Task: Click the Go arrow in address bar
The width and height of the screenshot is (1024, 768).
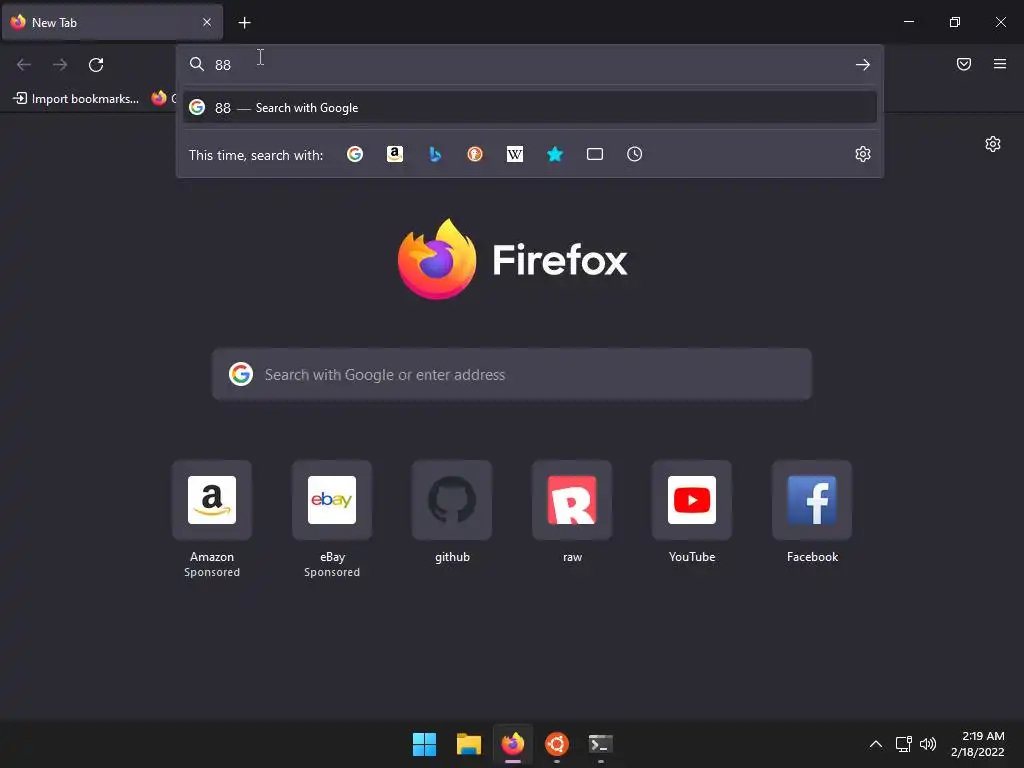Action: click(863, 65)
